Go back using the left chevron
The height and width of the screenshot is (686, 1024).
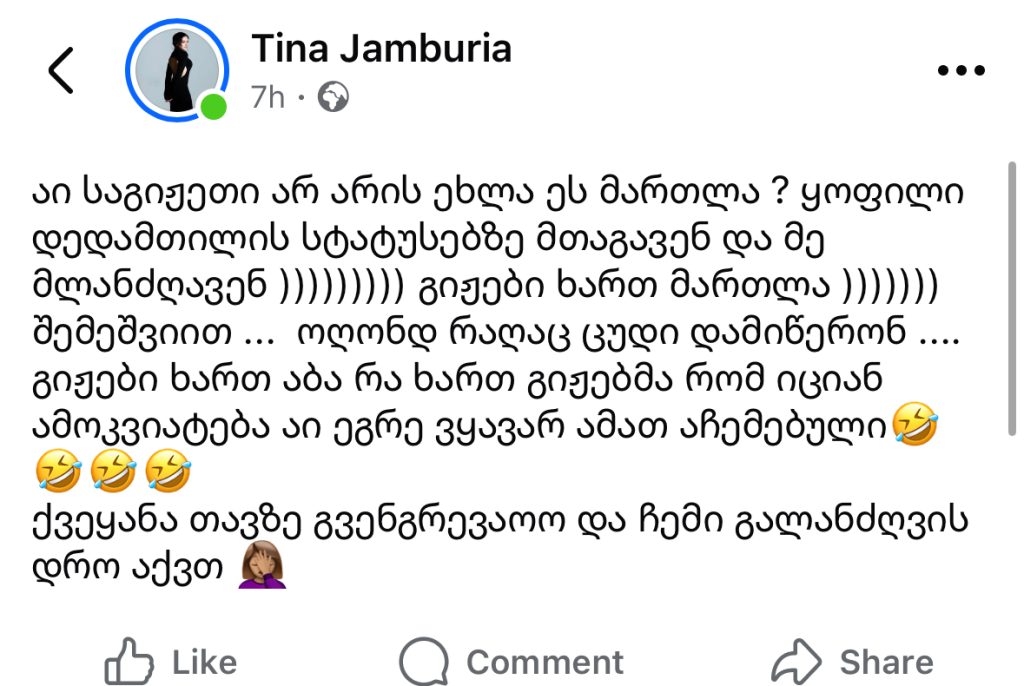tap(61, 70)
